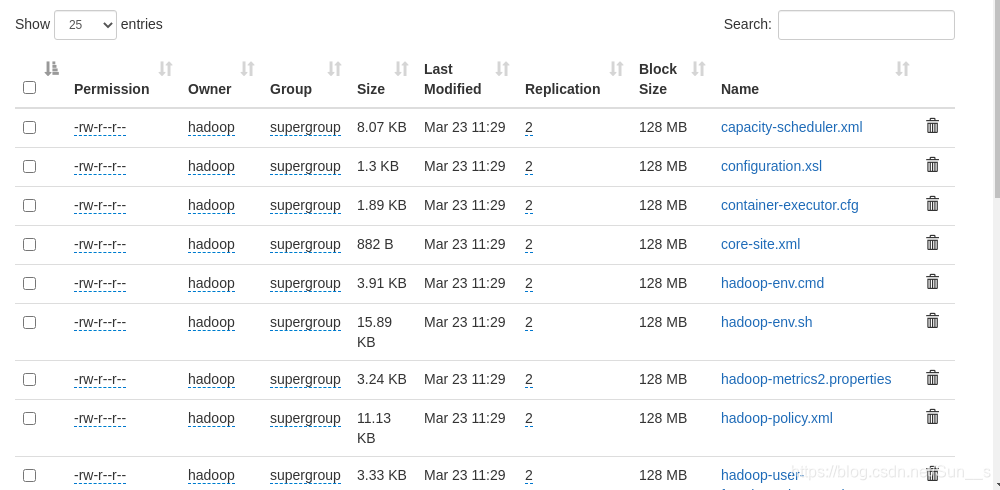The image size is (1000, 490).
Task: Sort table by the Size column
Action: pyautogui.click(x=371, y=89)
